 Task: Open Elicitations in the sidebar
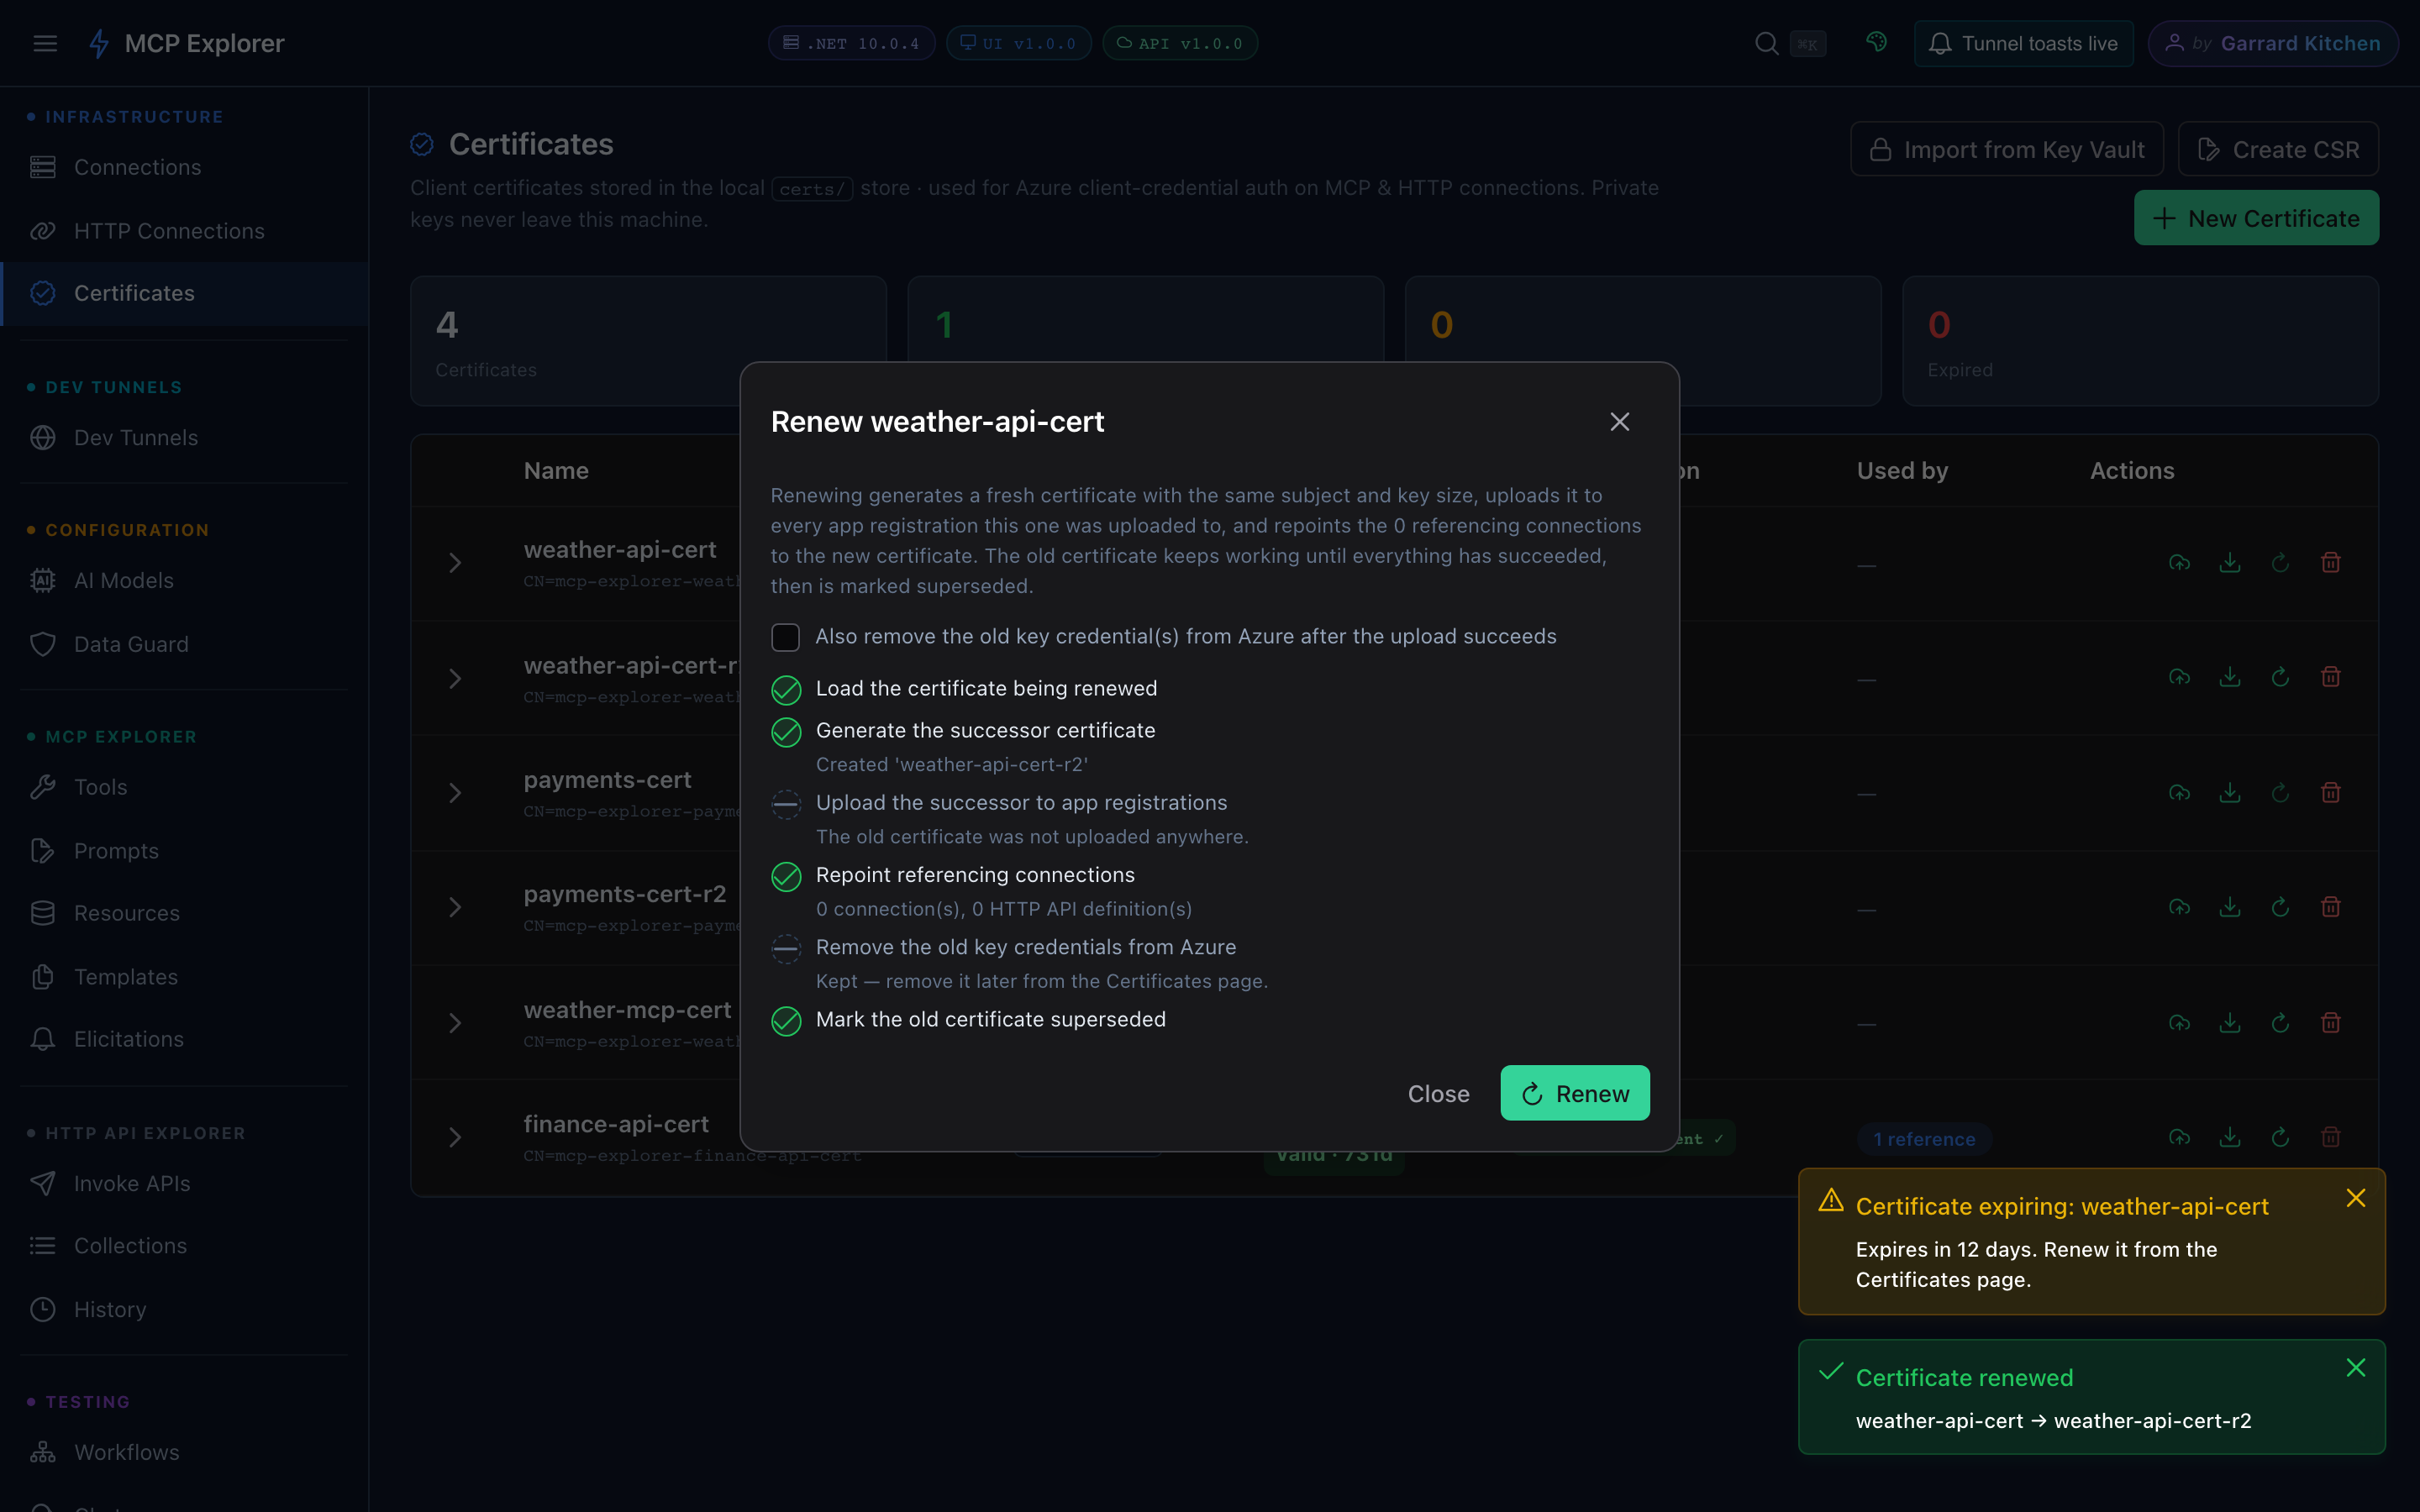click(185, 1039)
